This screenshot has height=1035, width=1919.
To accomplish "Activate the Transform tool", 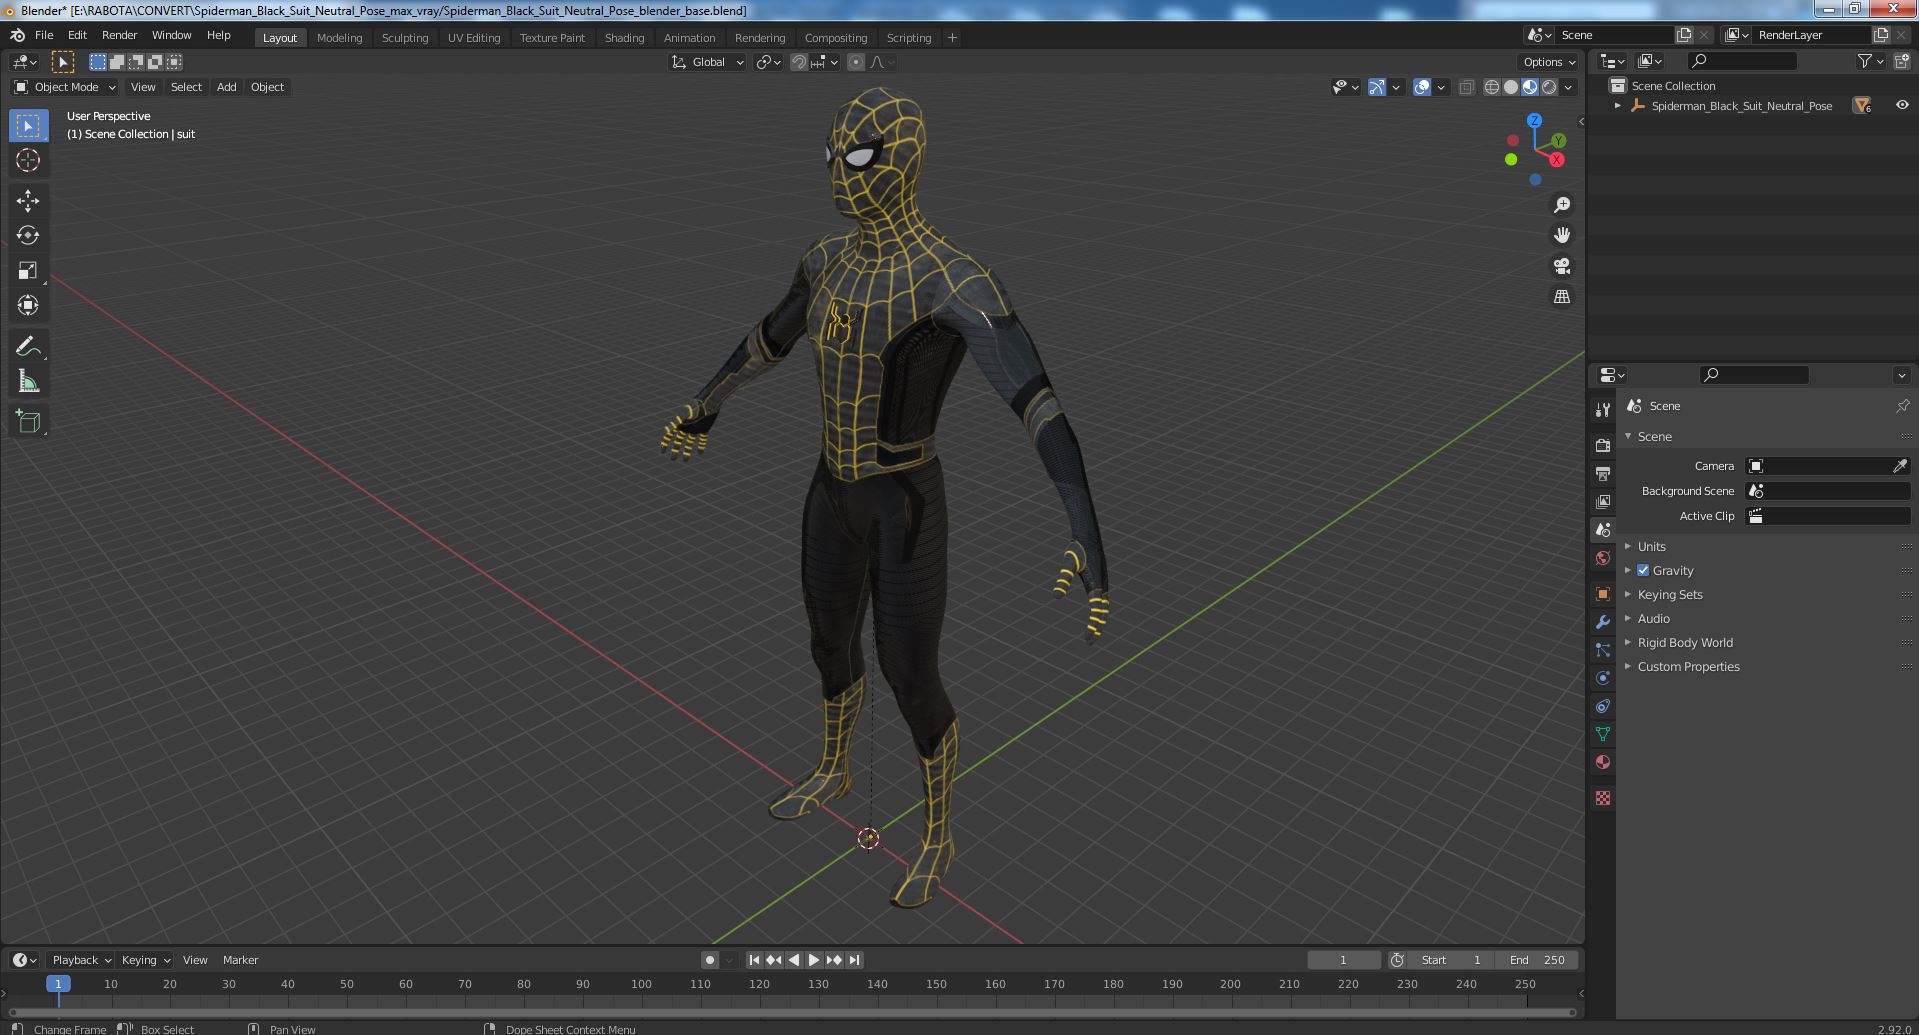I will (28, 305).
